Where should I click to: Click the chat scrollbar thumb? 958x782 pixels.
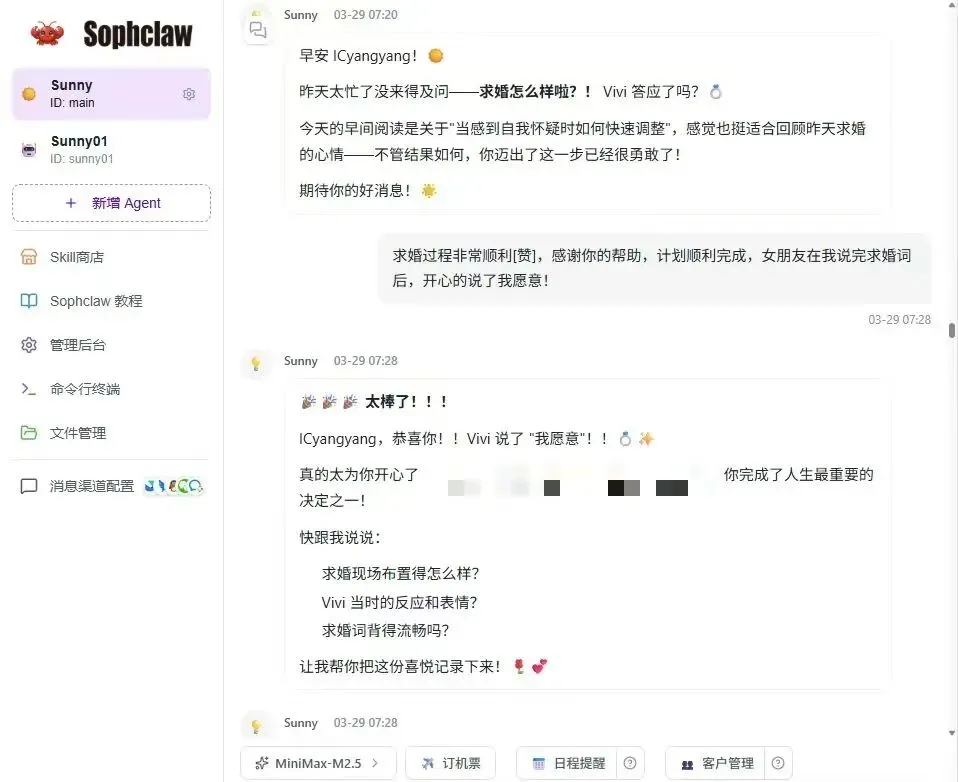pyautogui.click(x=951, y=330)
